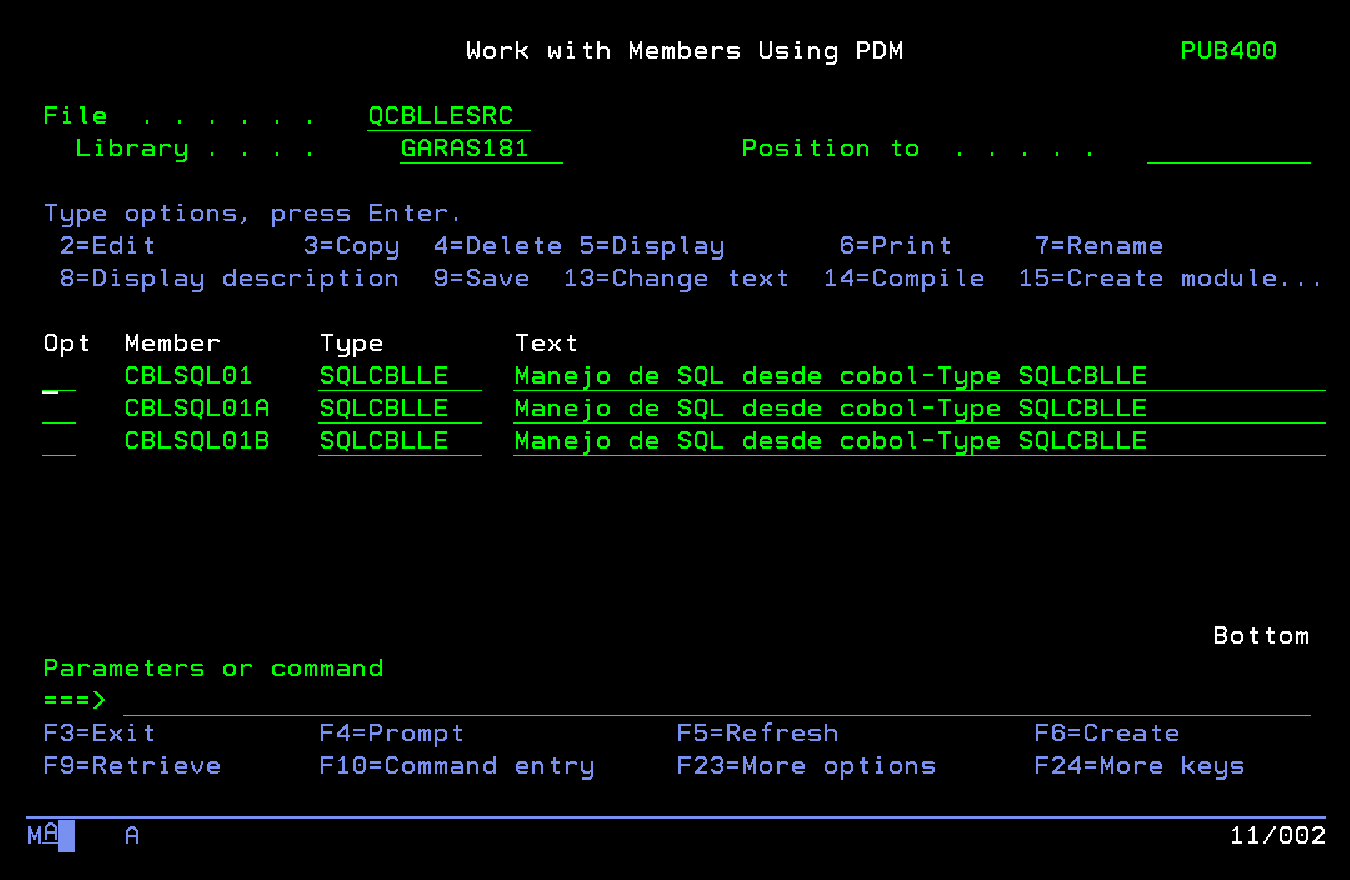Click the Library field GARAS181
1350x880 pixels.
[480, 149]
